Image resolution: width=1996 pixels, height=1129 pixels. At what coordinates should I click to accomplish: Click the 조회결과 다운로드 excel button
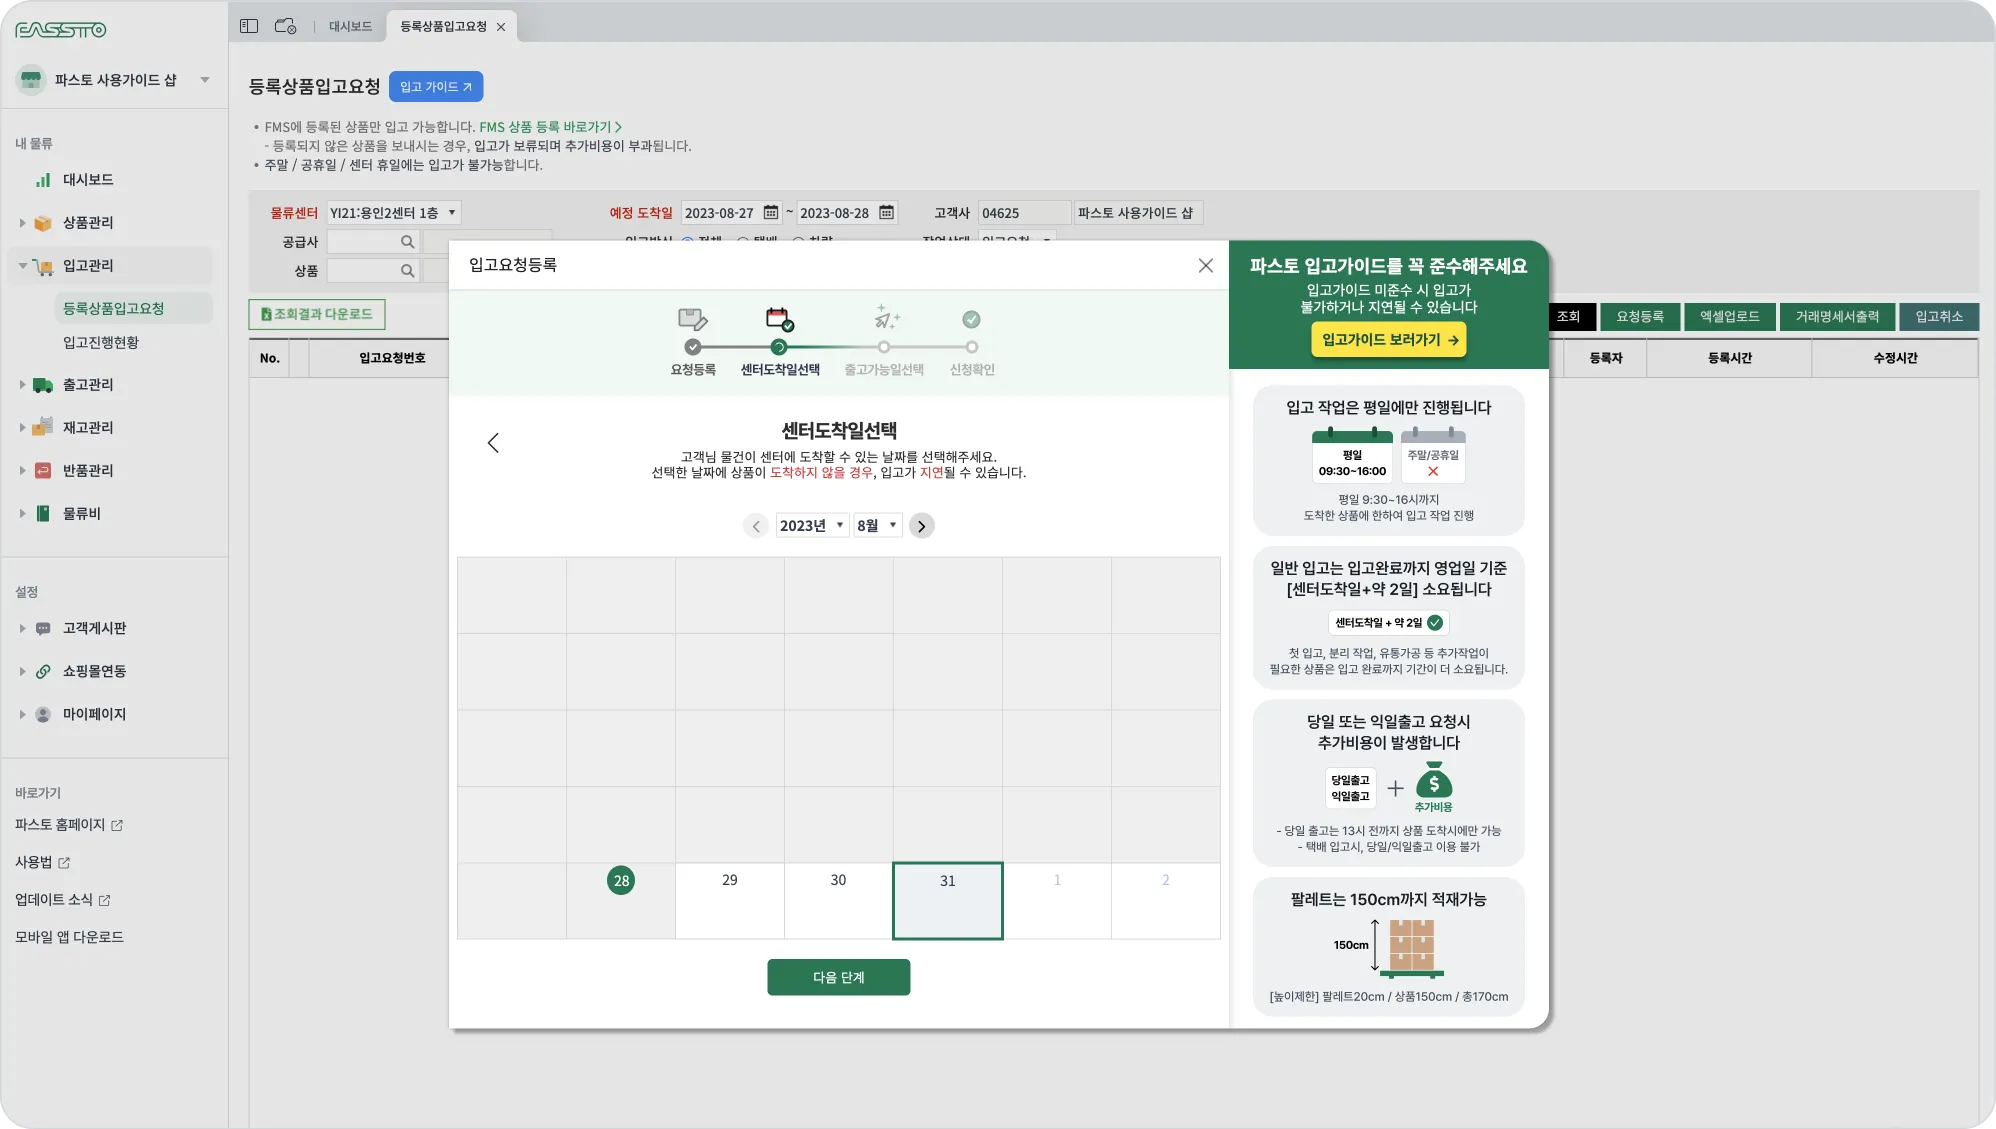point(317,314)
